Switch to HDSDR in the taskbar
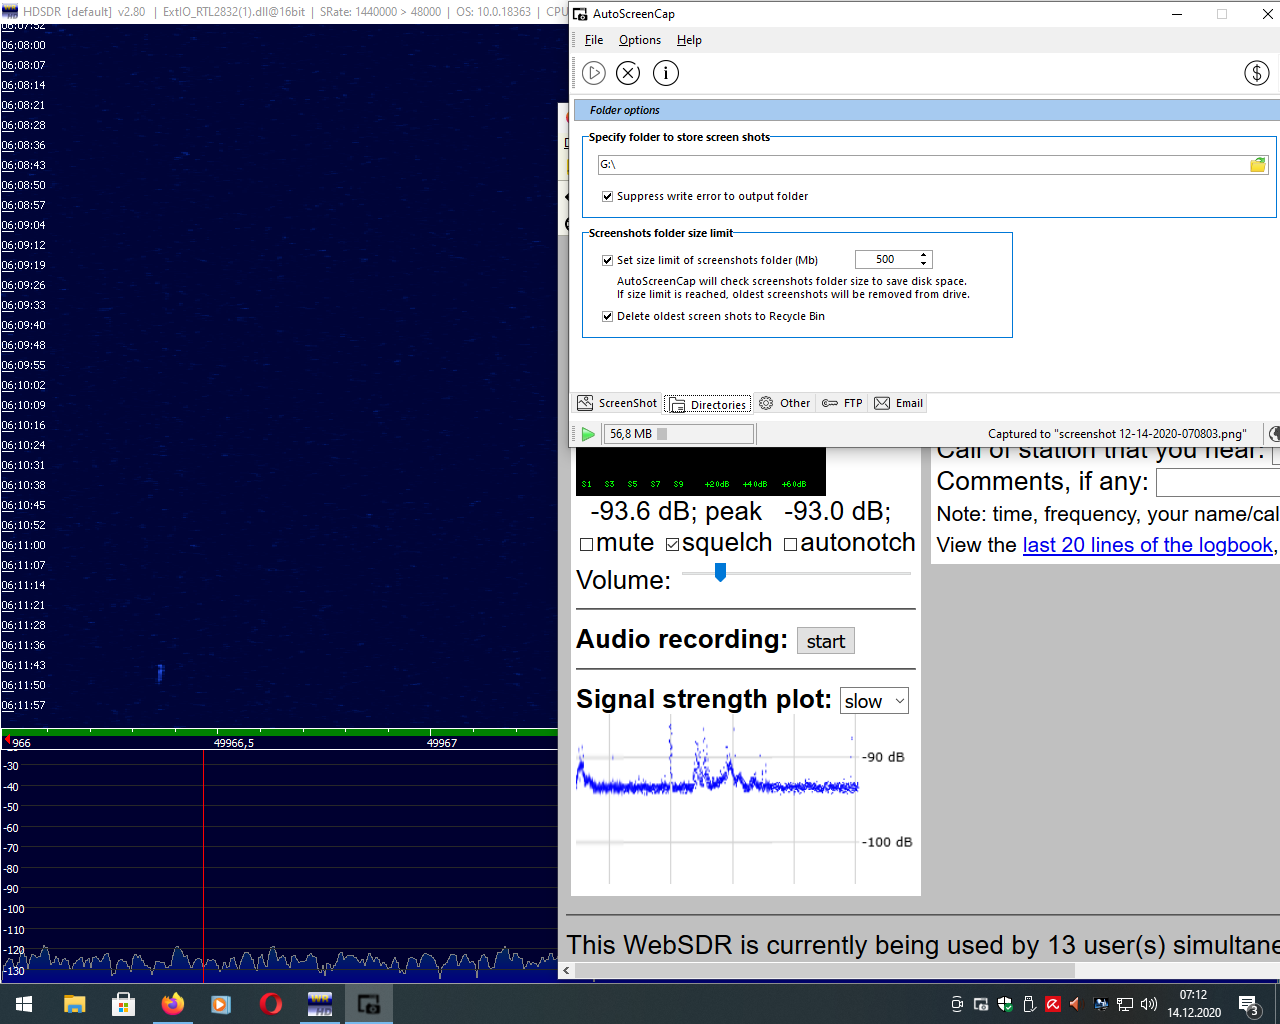 (320, 1004)
